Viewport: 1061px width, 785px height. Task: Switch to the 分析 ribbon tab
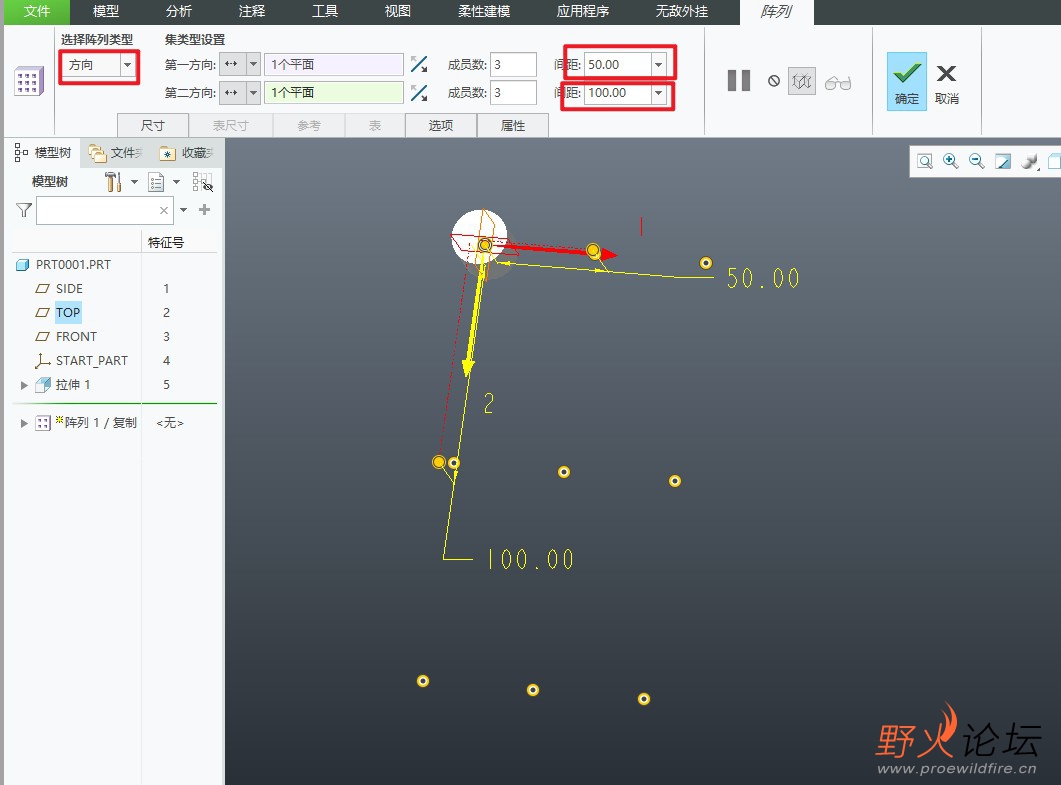179,12
